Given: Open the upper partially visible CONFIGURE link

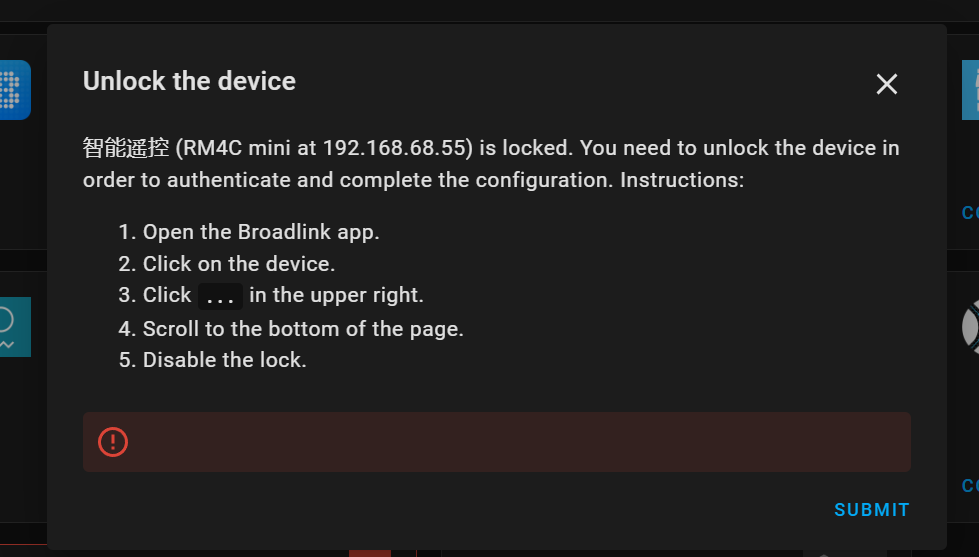Looking at the screenshot, I should point(970,213).
